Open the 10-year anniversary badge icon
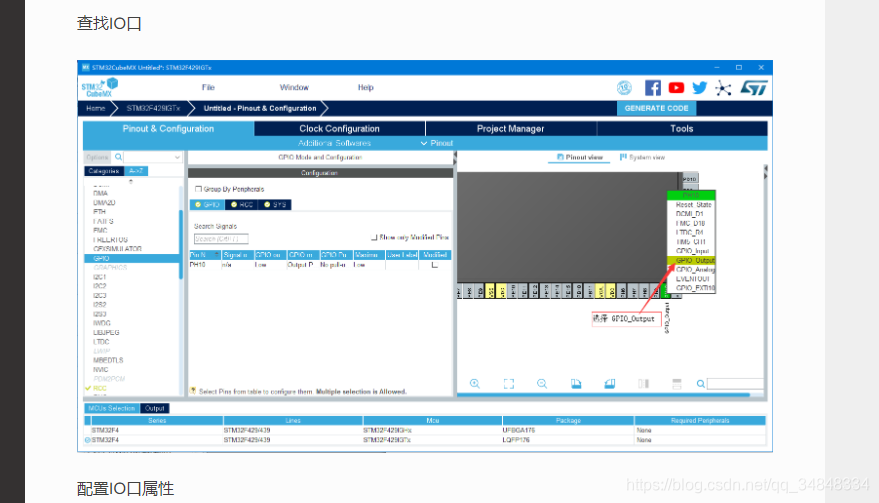 [624, 88]
